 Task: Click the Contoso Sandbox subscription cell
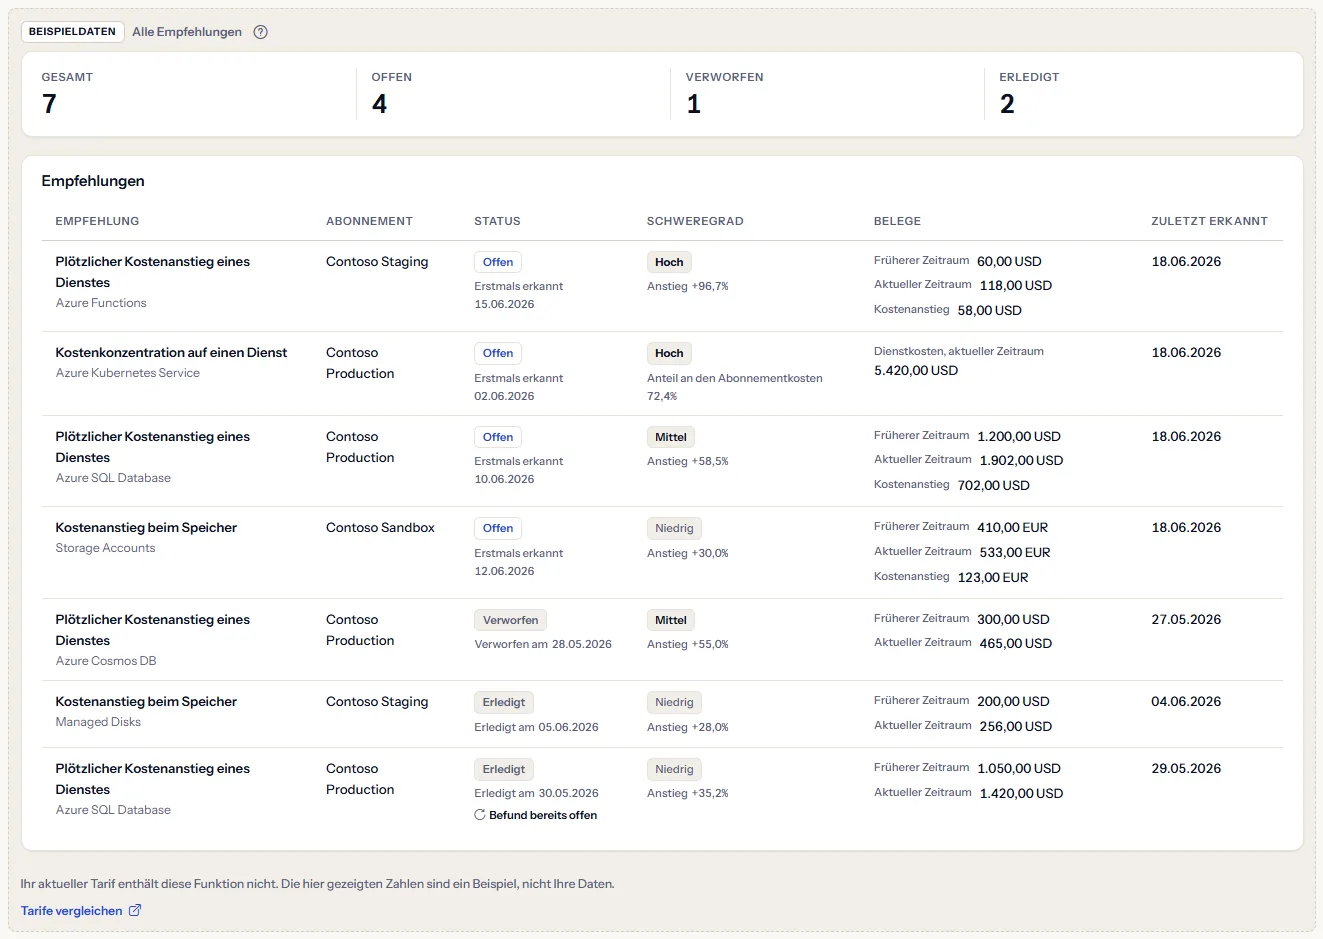tap(380, 528)
